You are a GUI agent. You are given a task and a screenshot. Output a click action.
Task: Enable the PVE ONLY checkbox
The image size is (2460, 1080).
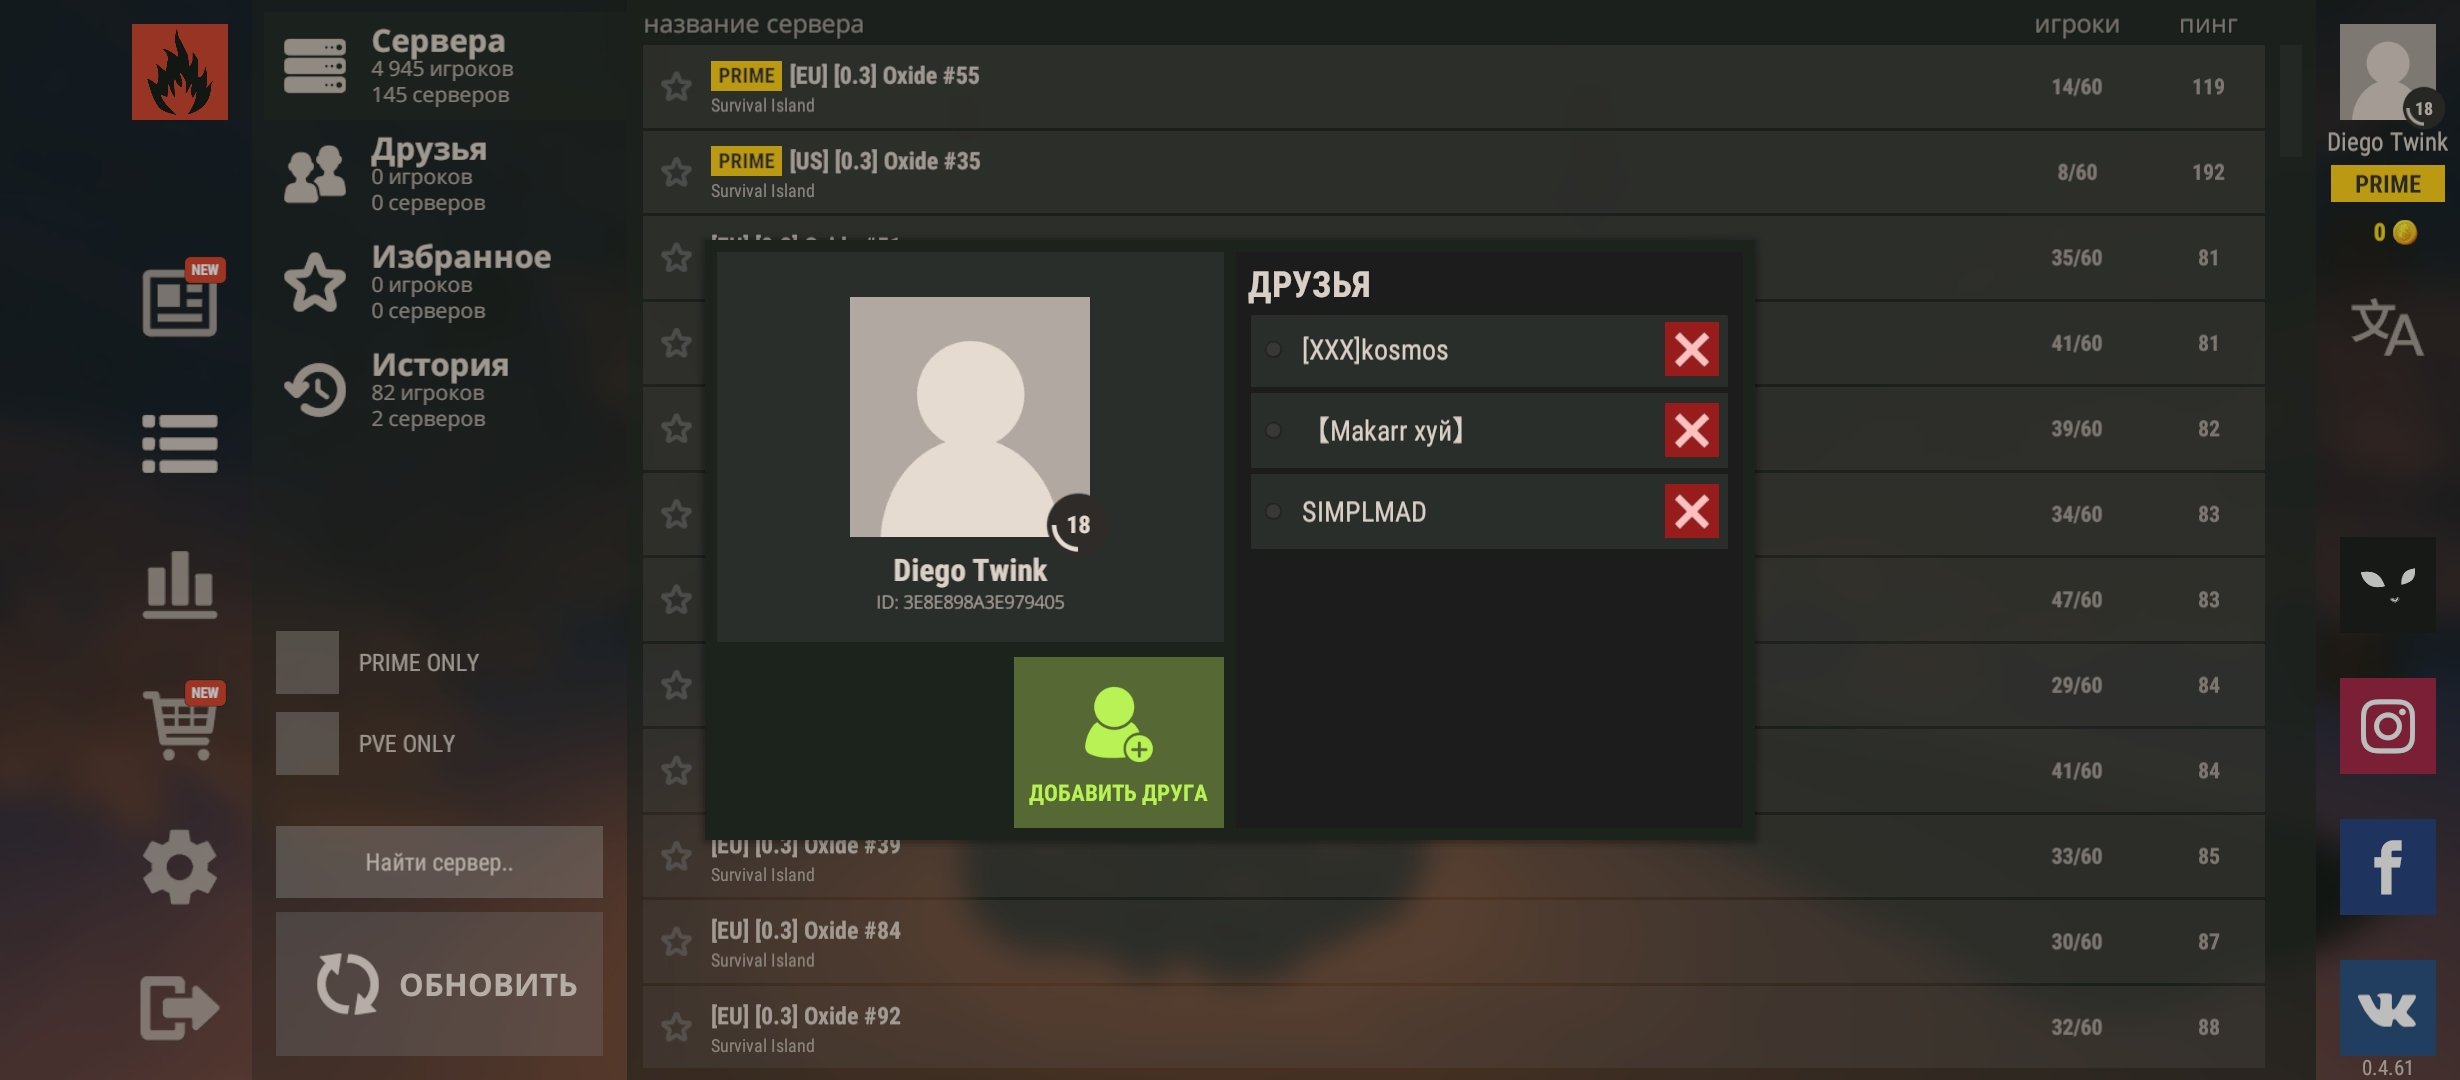tap(308, 743)
